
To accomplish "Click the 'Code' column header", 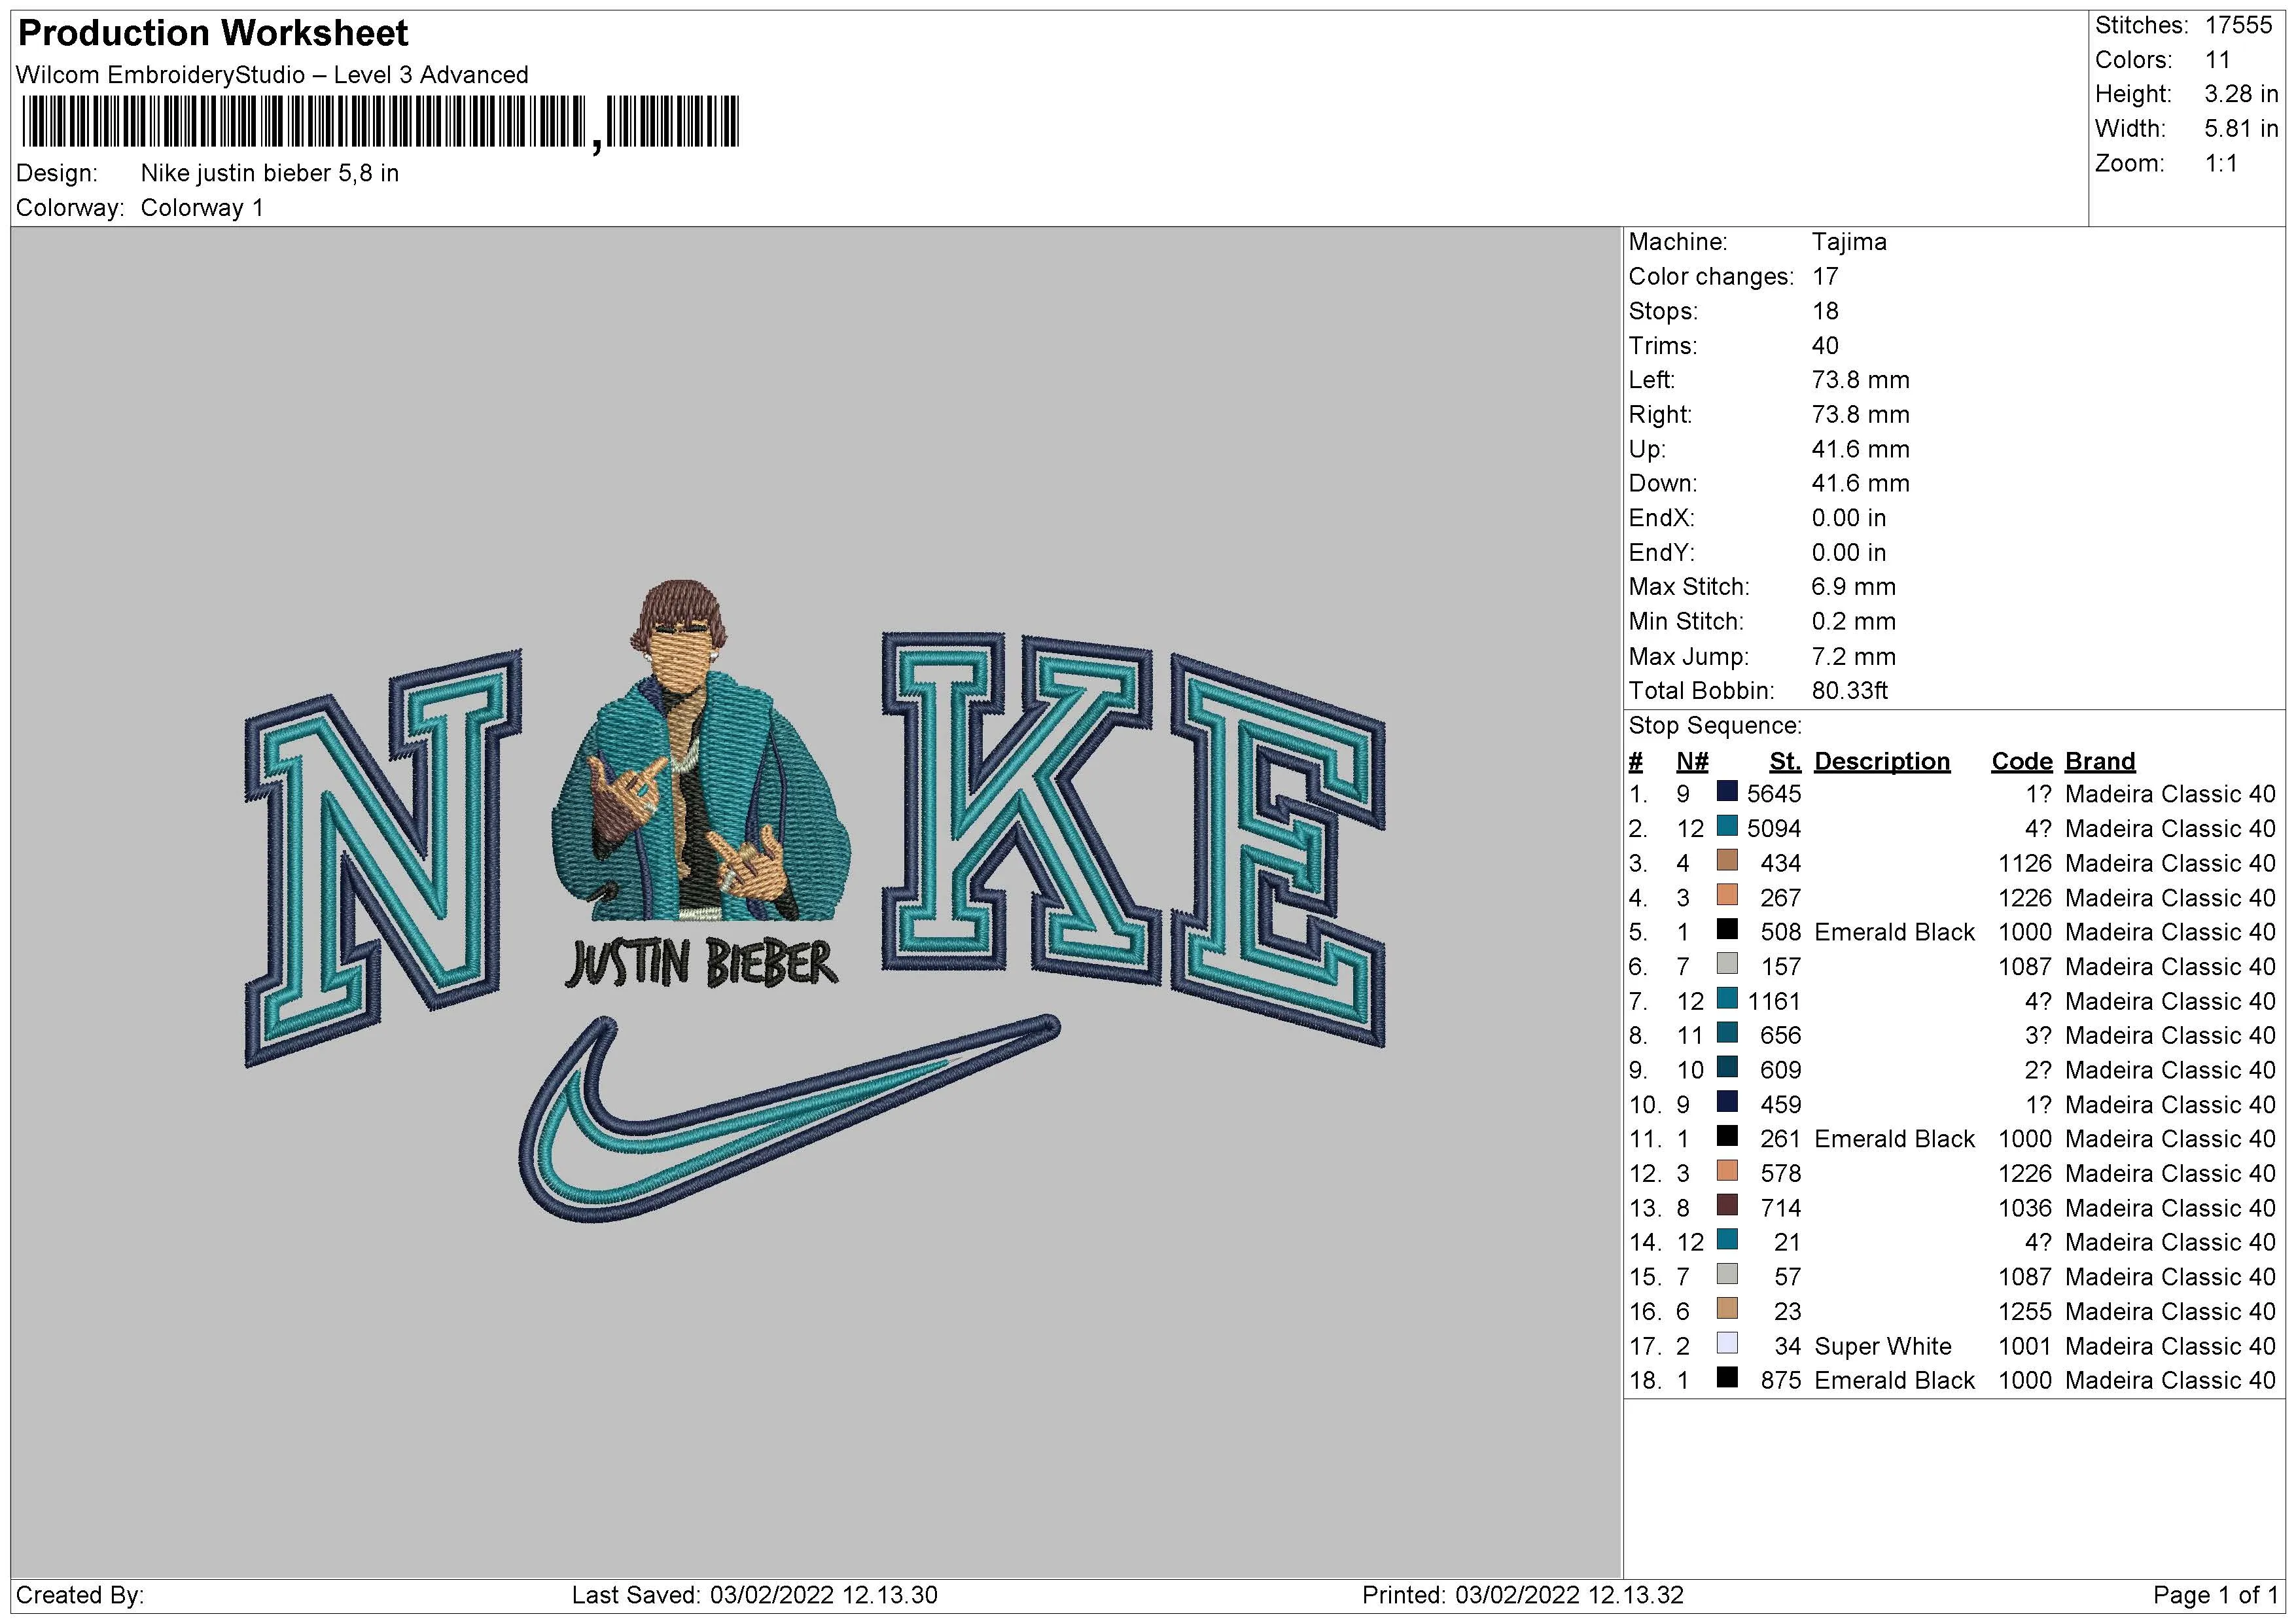I will [x=2021, y=762].
